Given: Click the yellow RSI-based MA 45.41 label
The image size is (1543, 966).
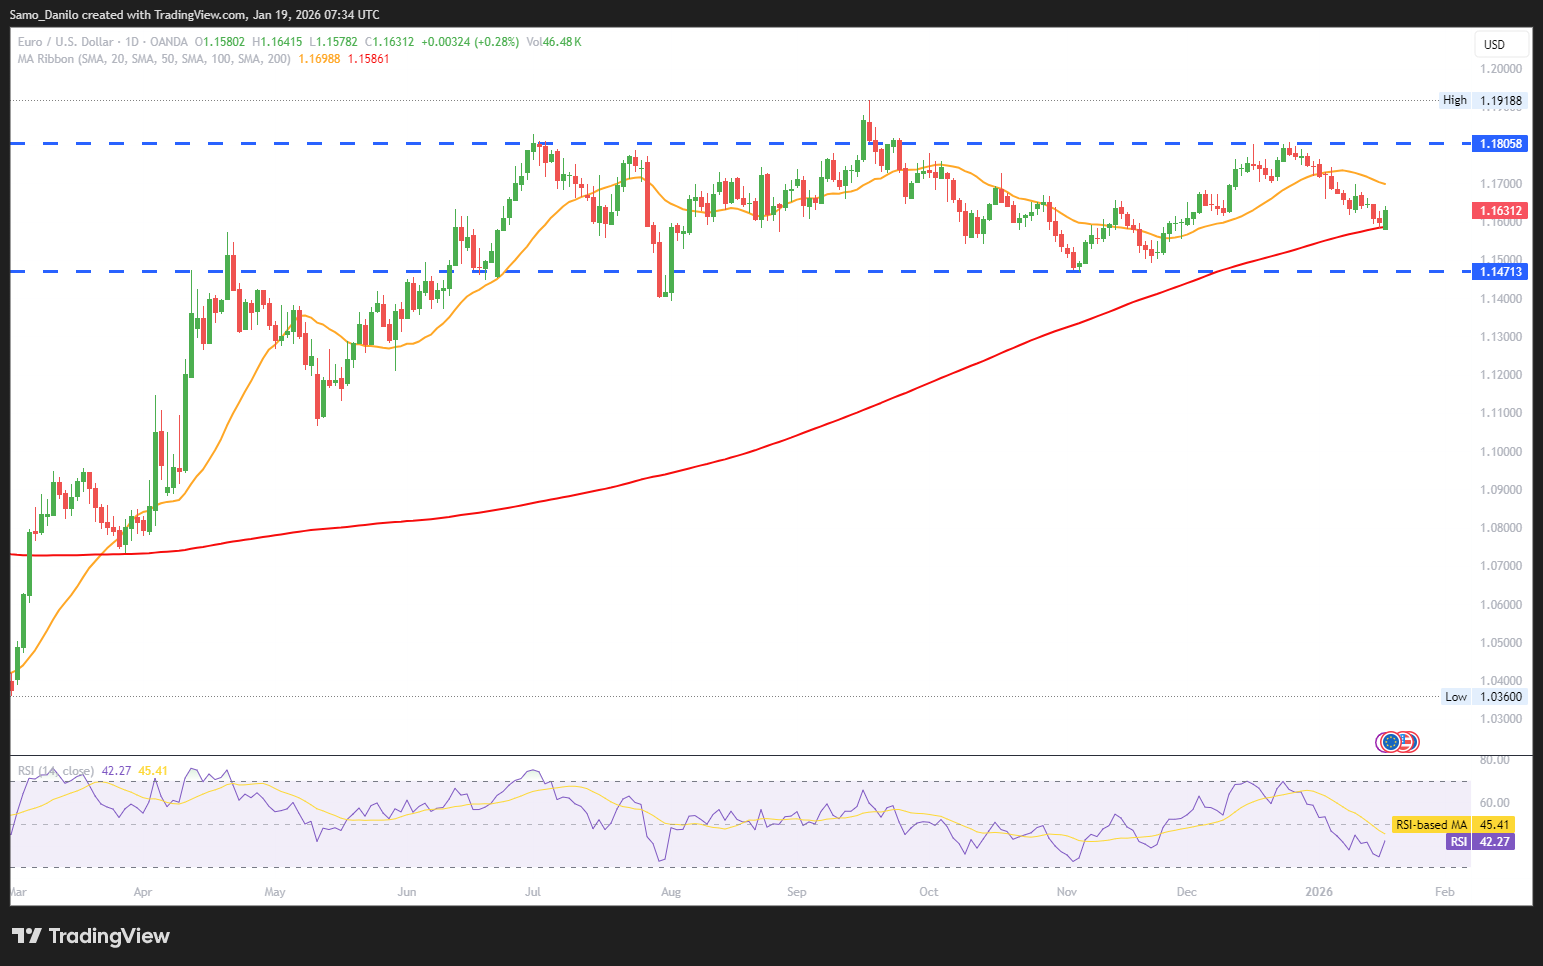Looking at the screenshot, I should 1452,825.
